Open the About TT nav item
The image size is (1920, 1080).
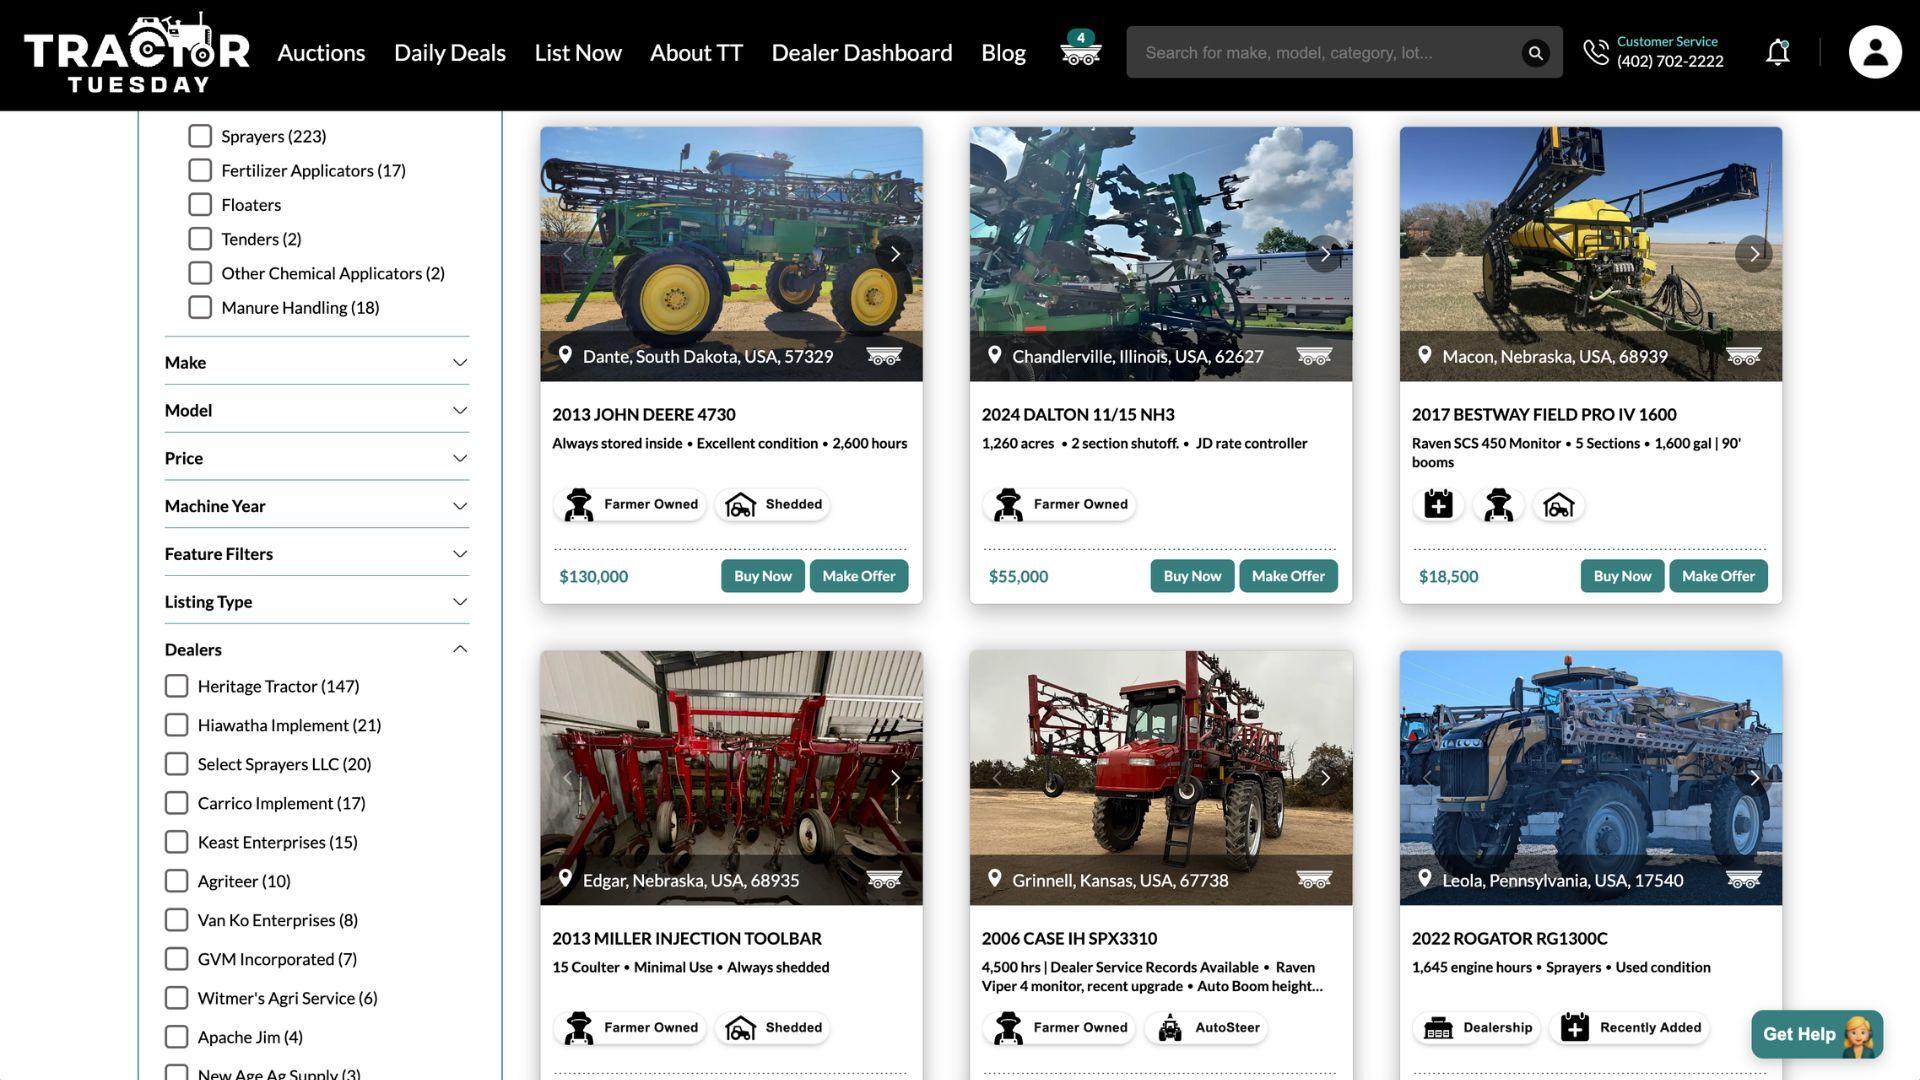696,52
